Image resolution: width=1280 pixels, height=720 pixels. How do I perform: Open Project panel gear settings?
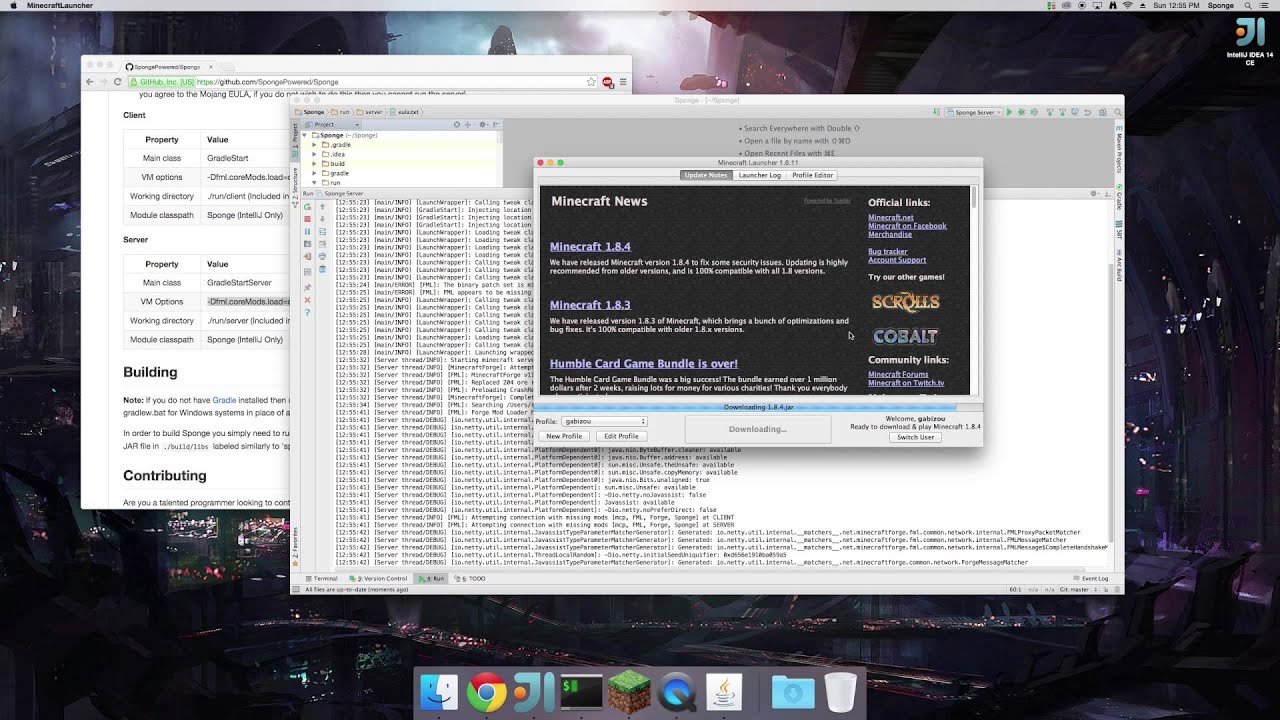point(483,125)
